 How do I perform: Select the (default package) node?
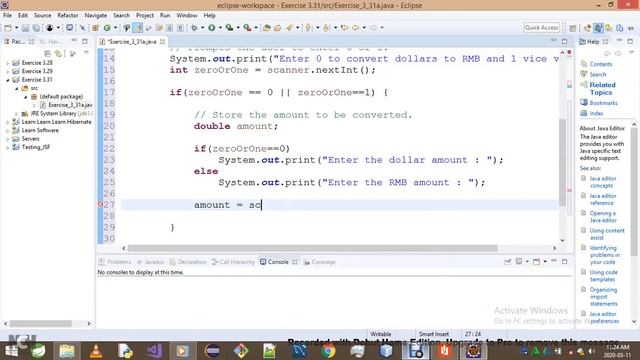coord(57,96)
